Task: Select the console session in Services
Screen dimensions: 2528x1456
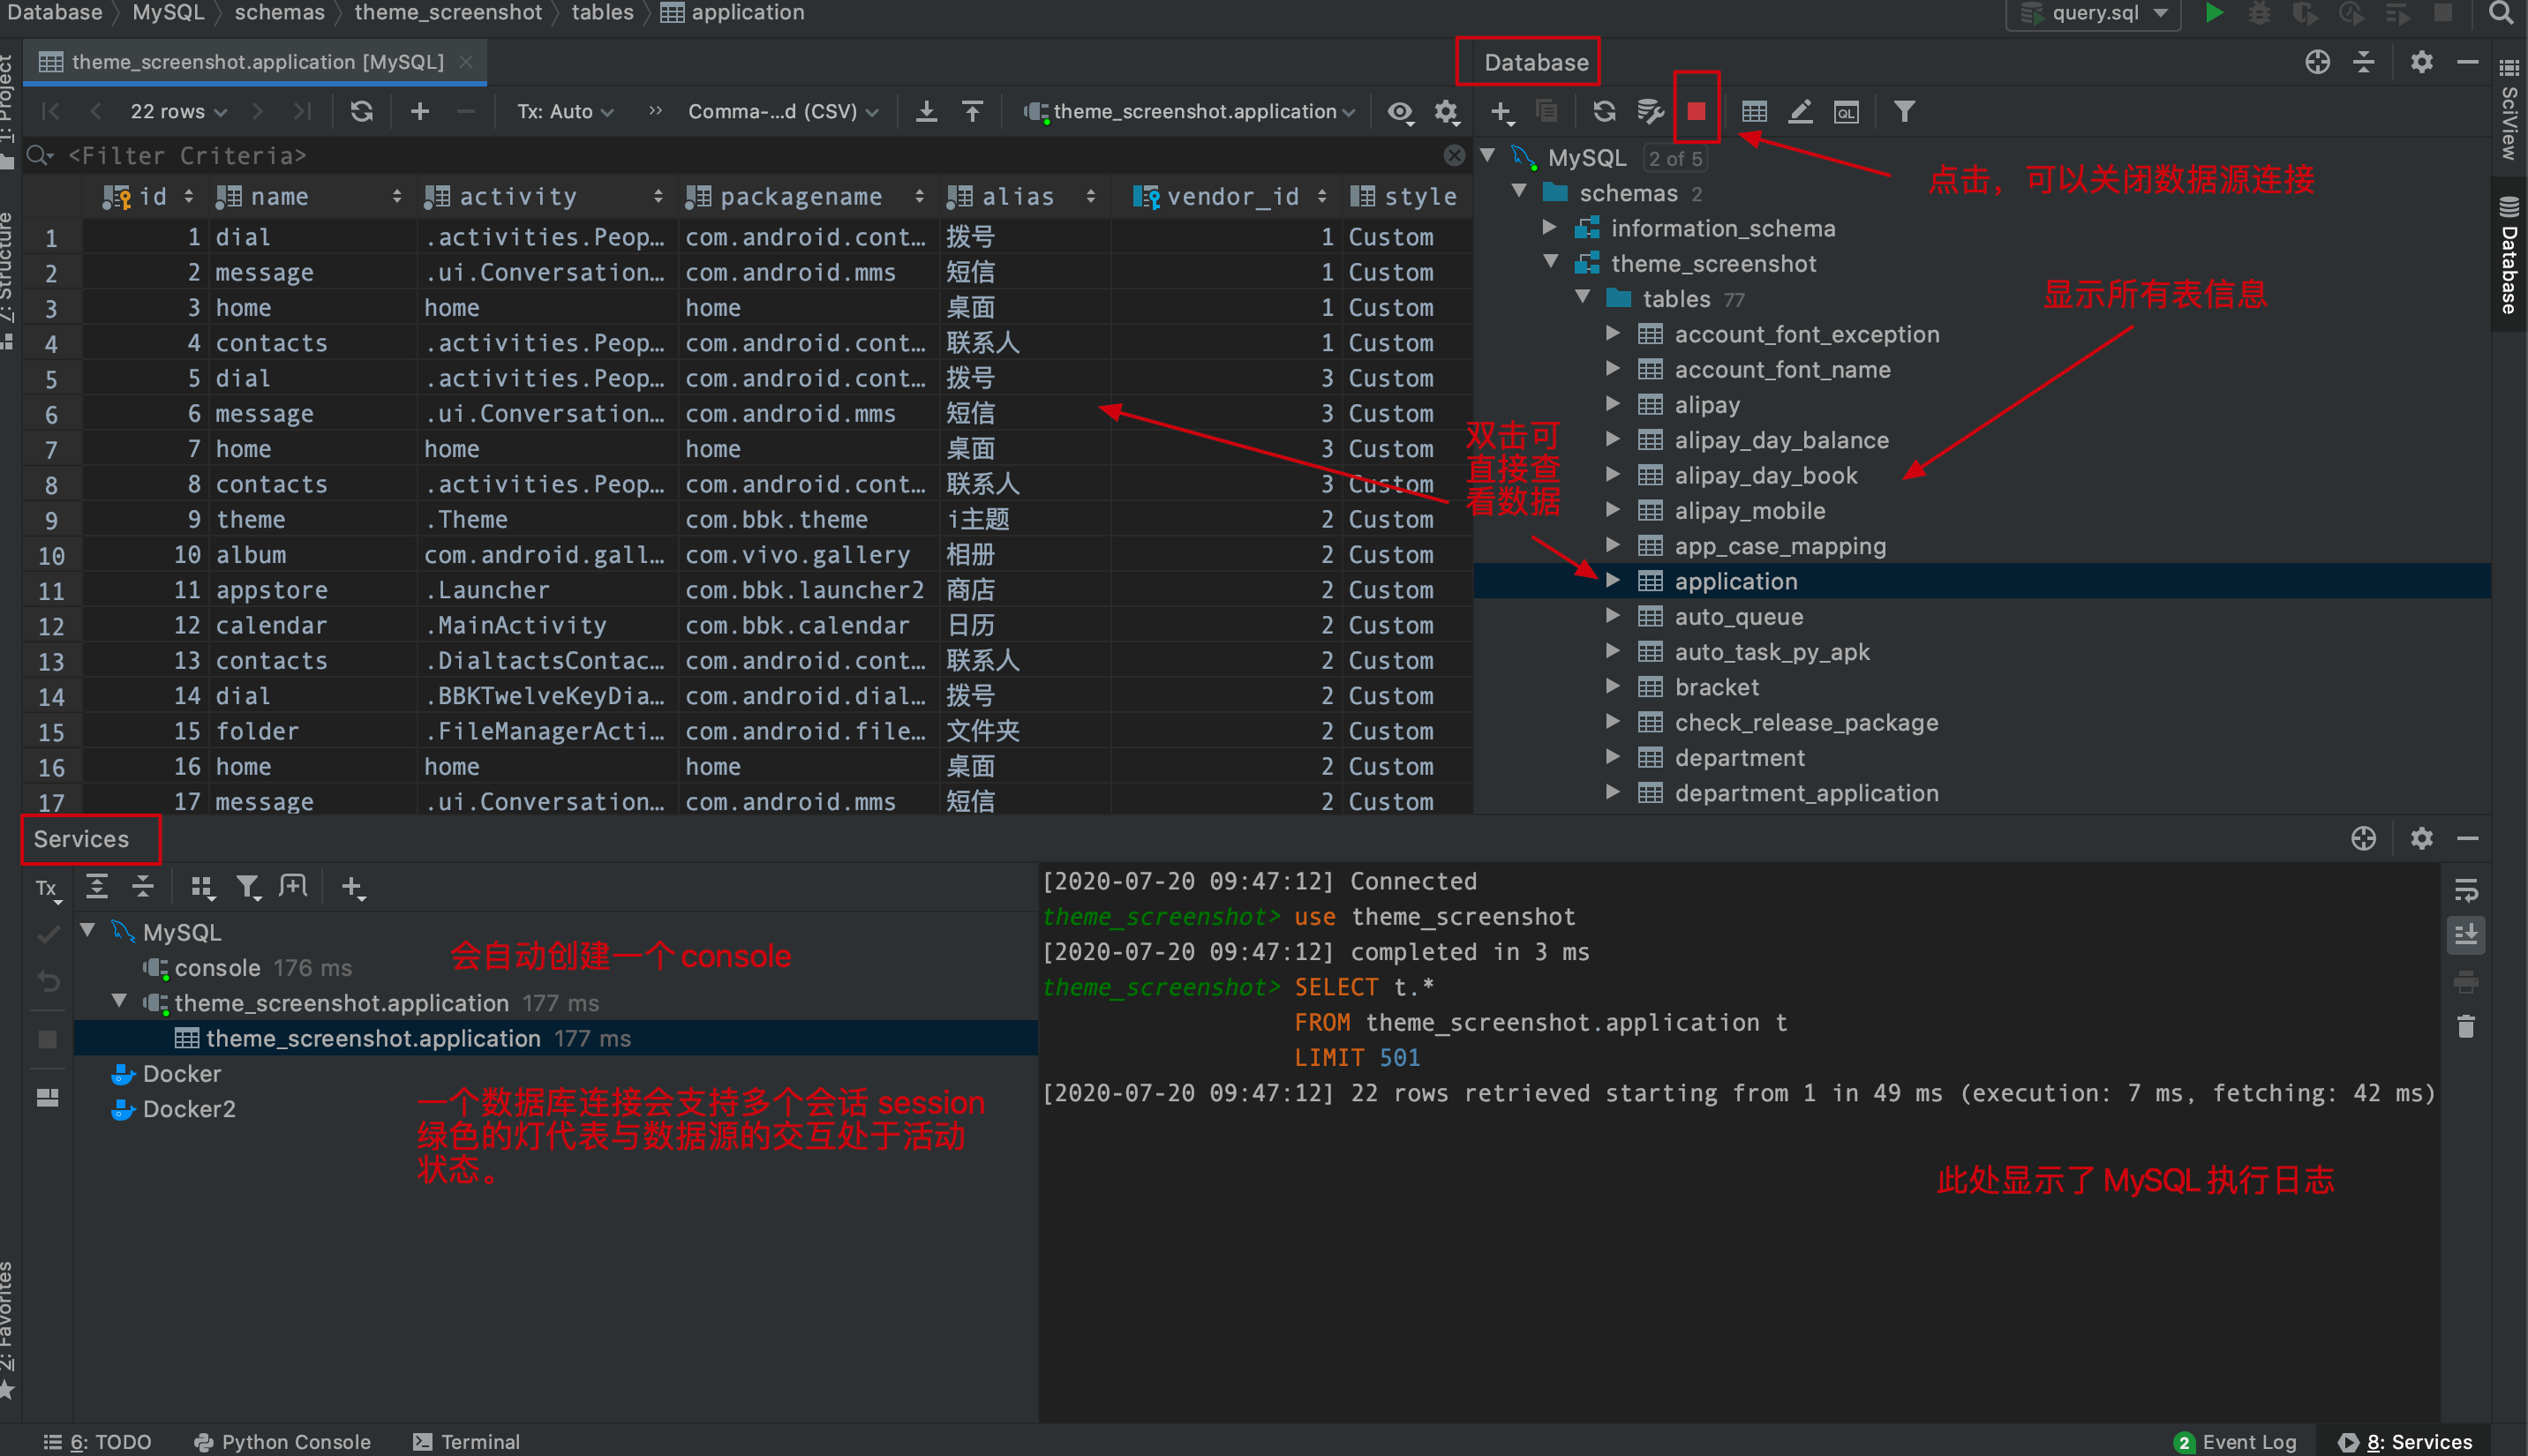Action: point(217,967)
